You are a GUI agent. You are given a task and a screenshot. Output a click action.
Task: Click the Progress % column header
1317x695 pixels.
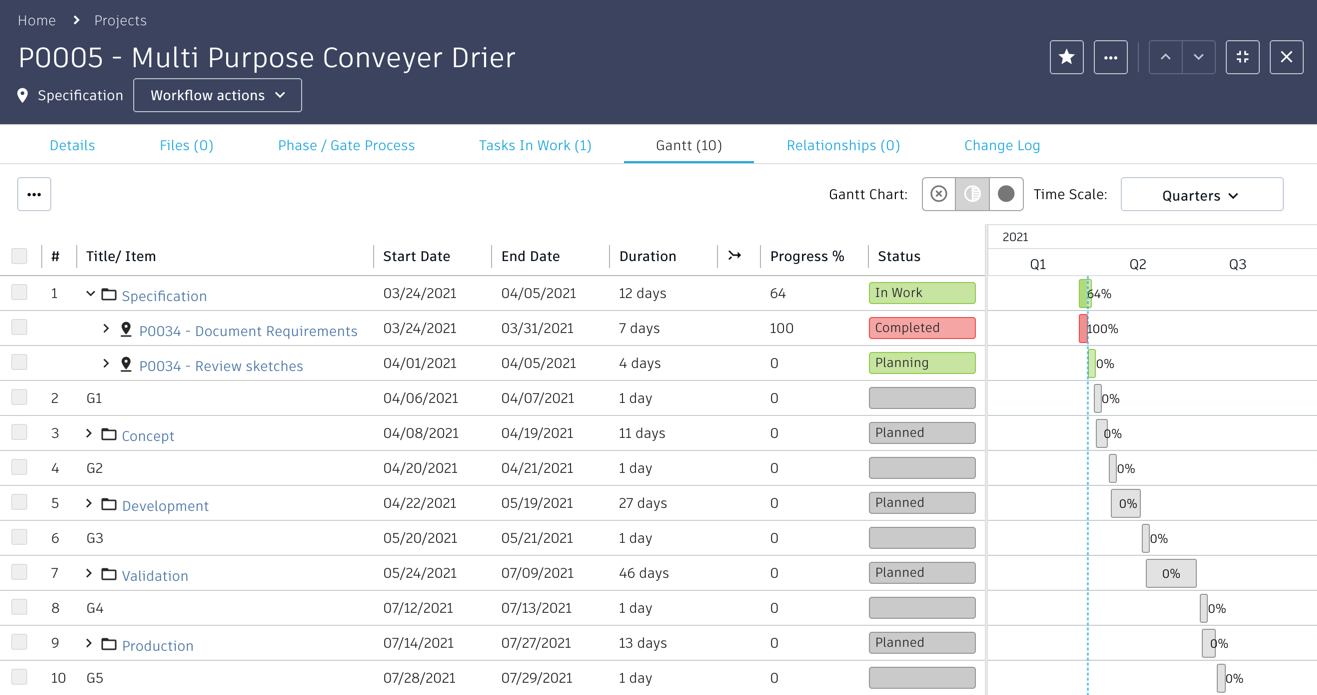point(807,256)
